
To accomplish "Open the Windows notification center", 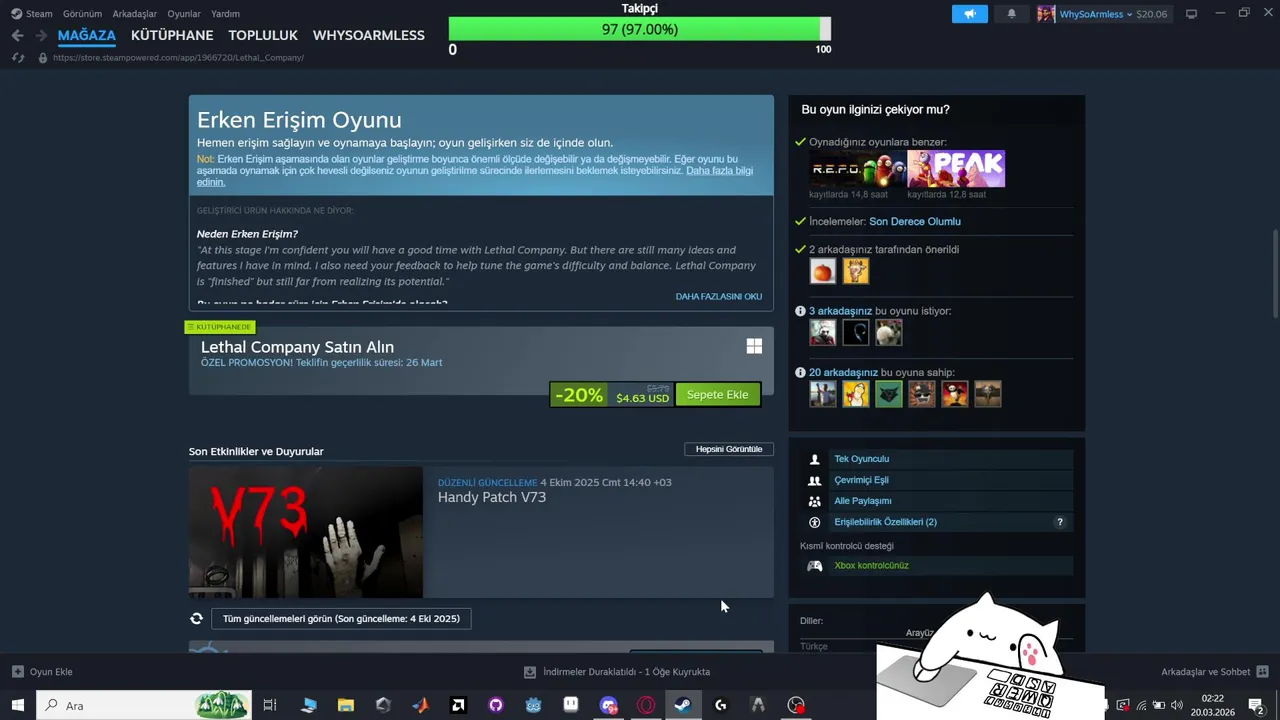I will click(1256, 705).
